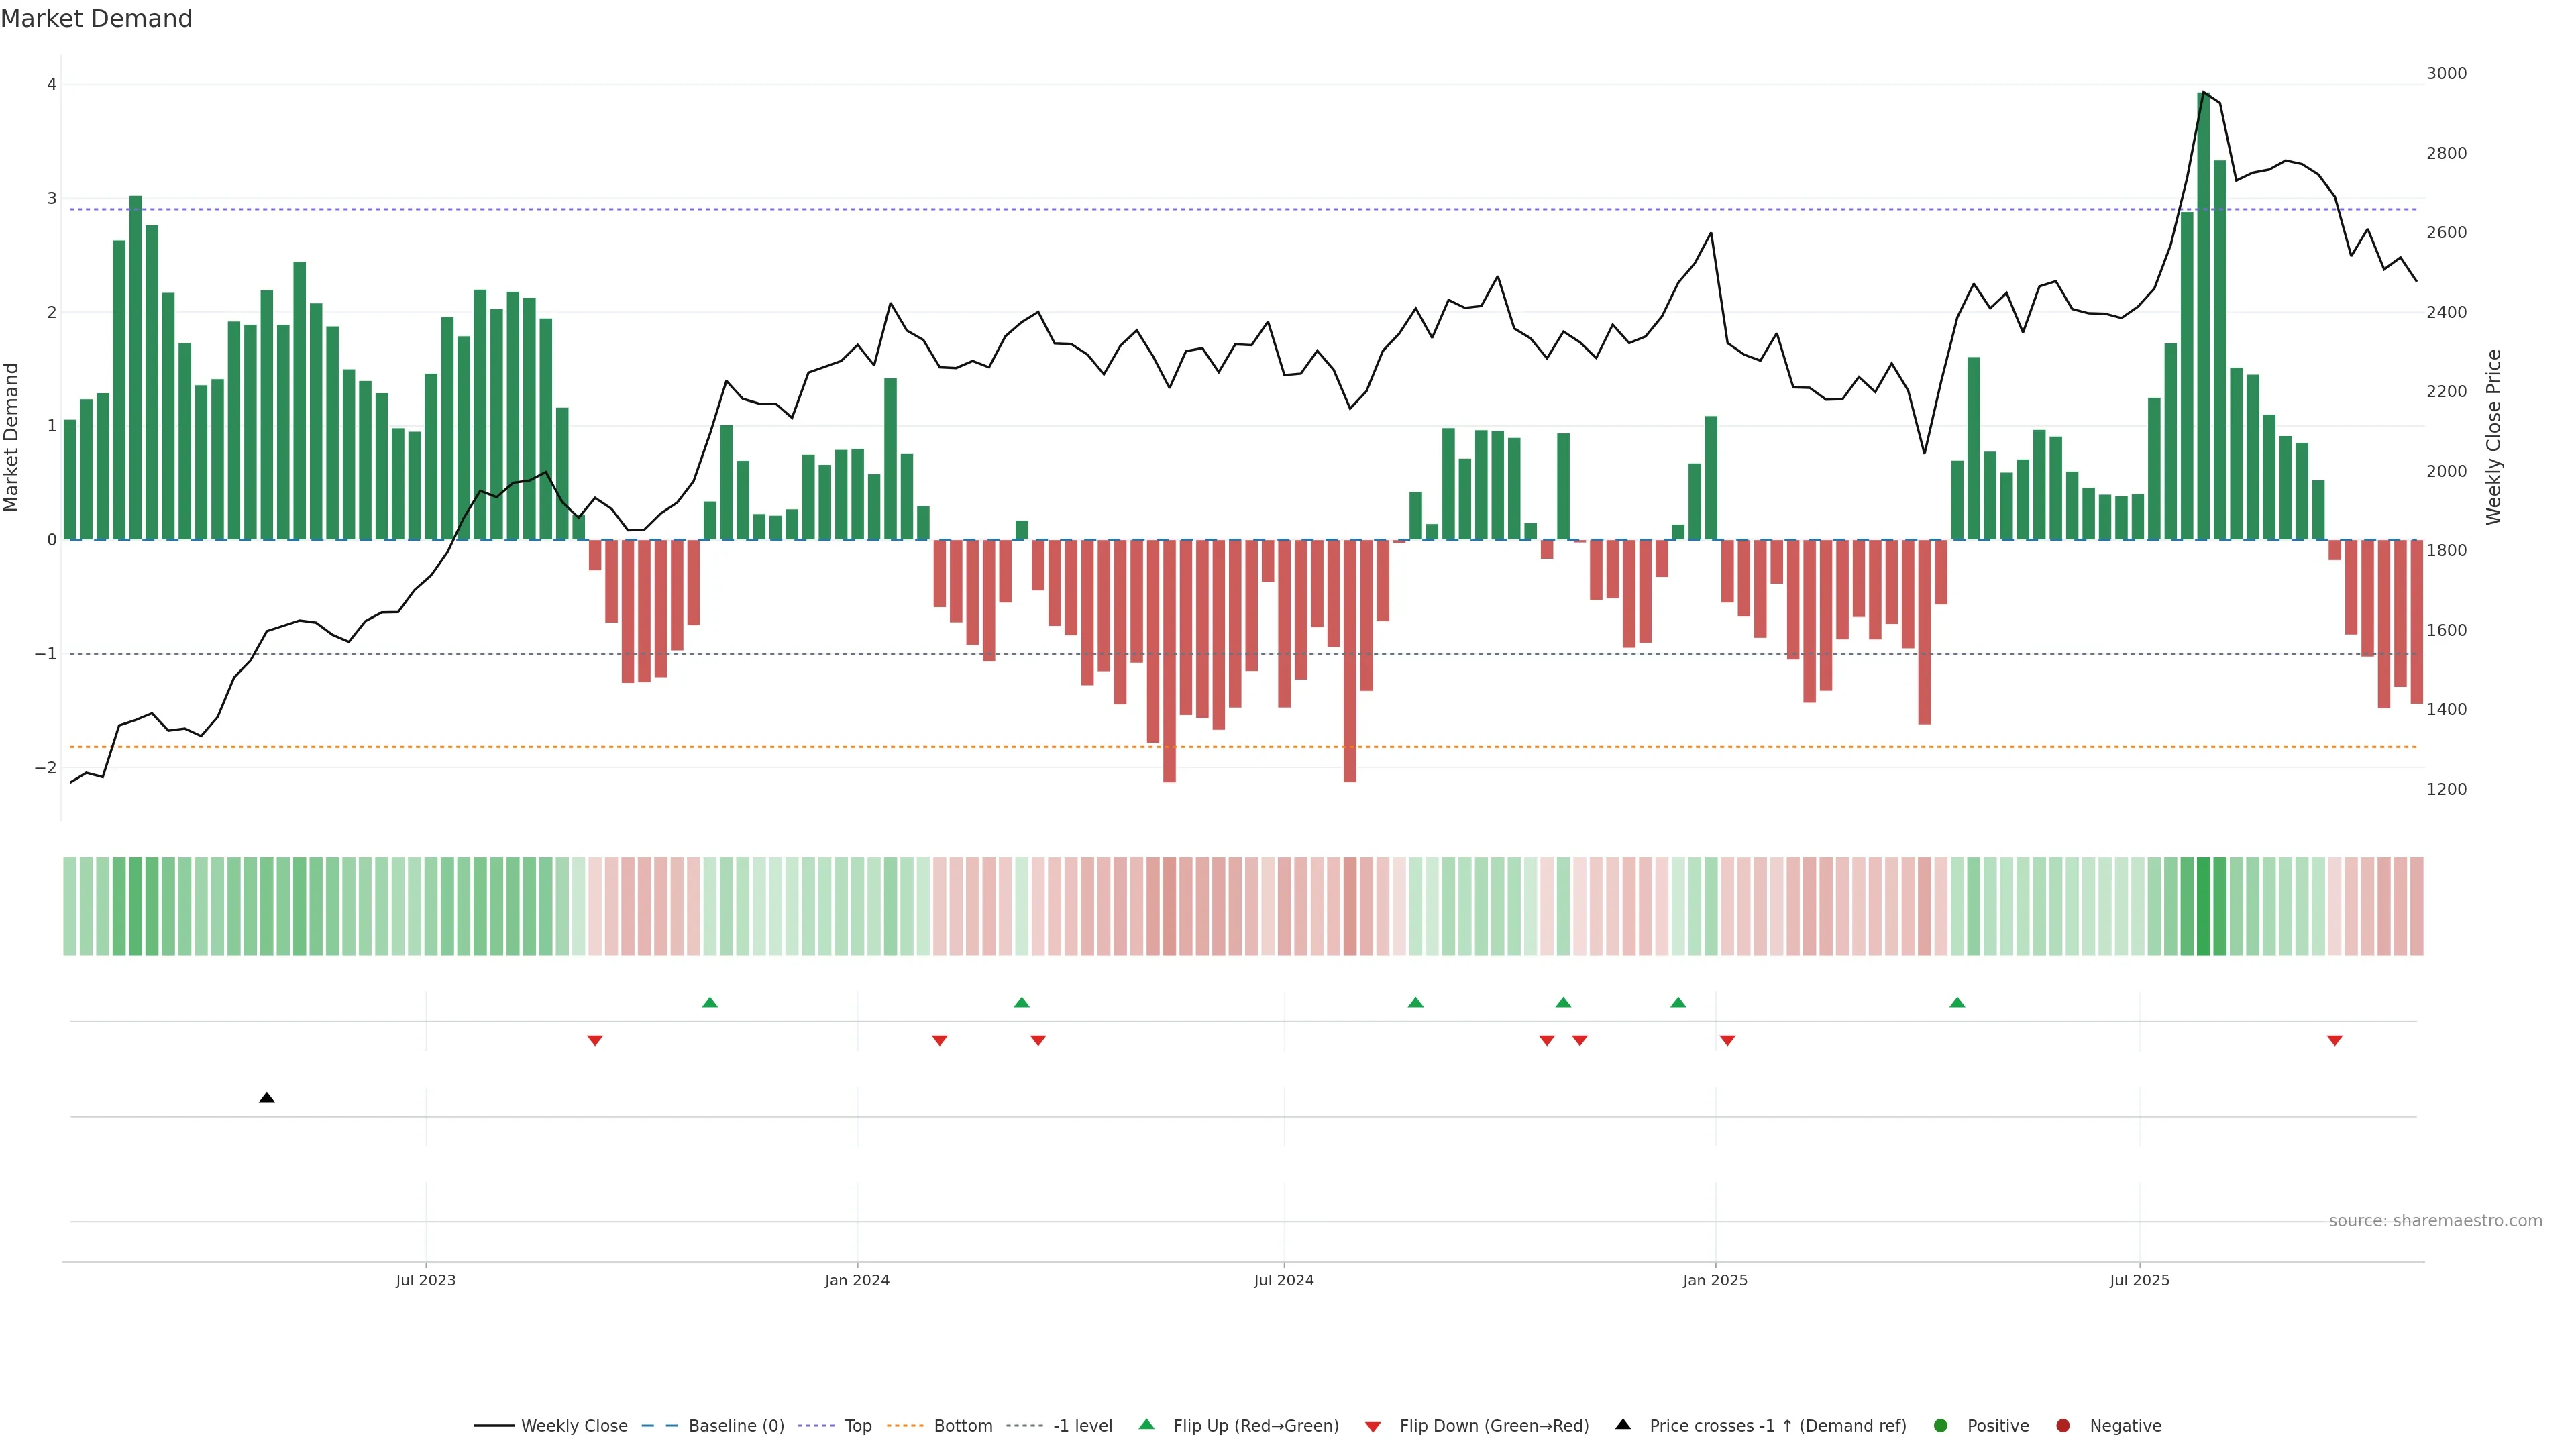
Task: Click the first green Flip Up triangle marker
Action: tap(710, 1002)
